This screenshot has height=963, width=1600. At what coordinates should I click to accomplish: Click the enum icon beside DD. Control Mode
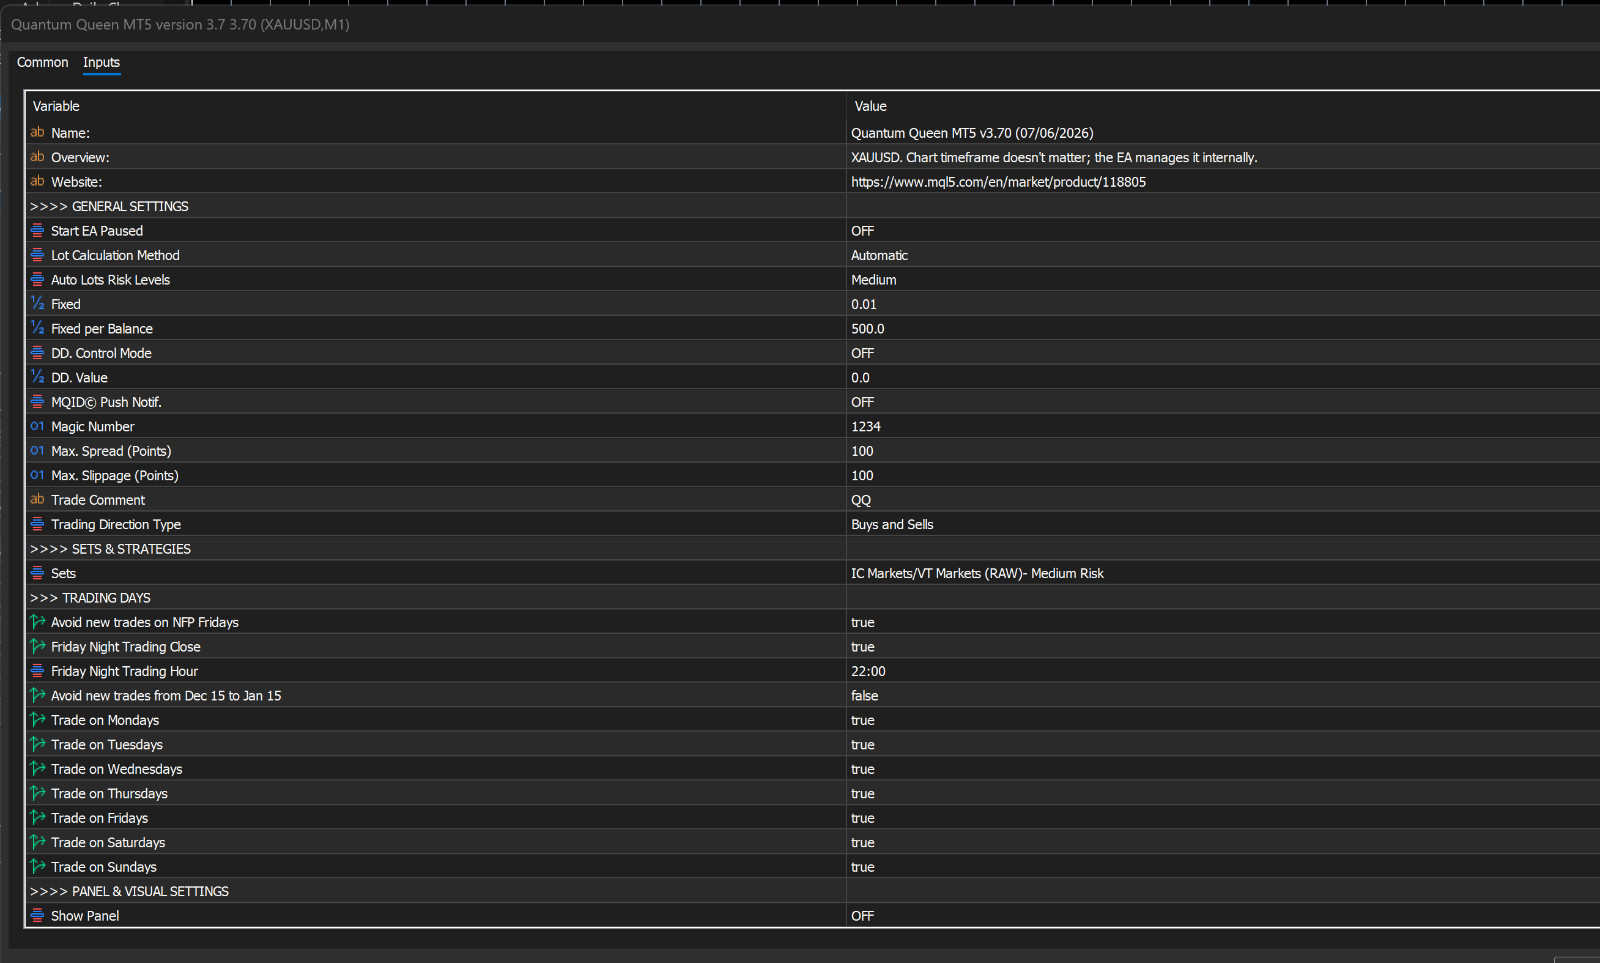[37, 353]
